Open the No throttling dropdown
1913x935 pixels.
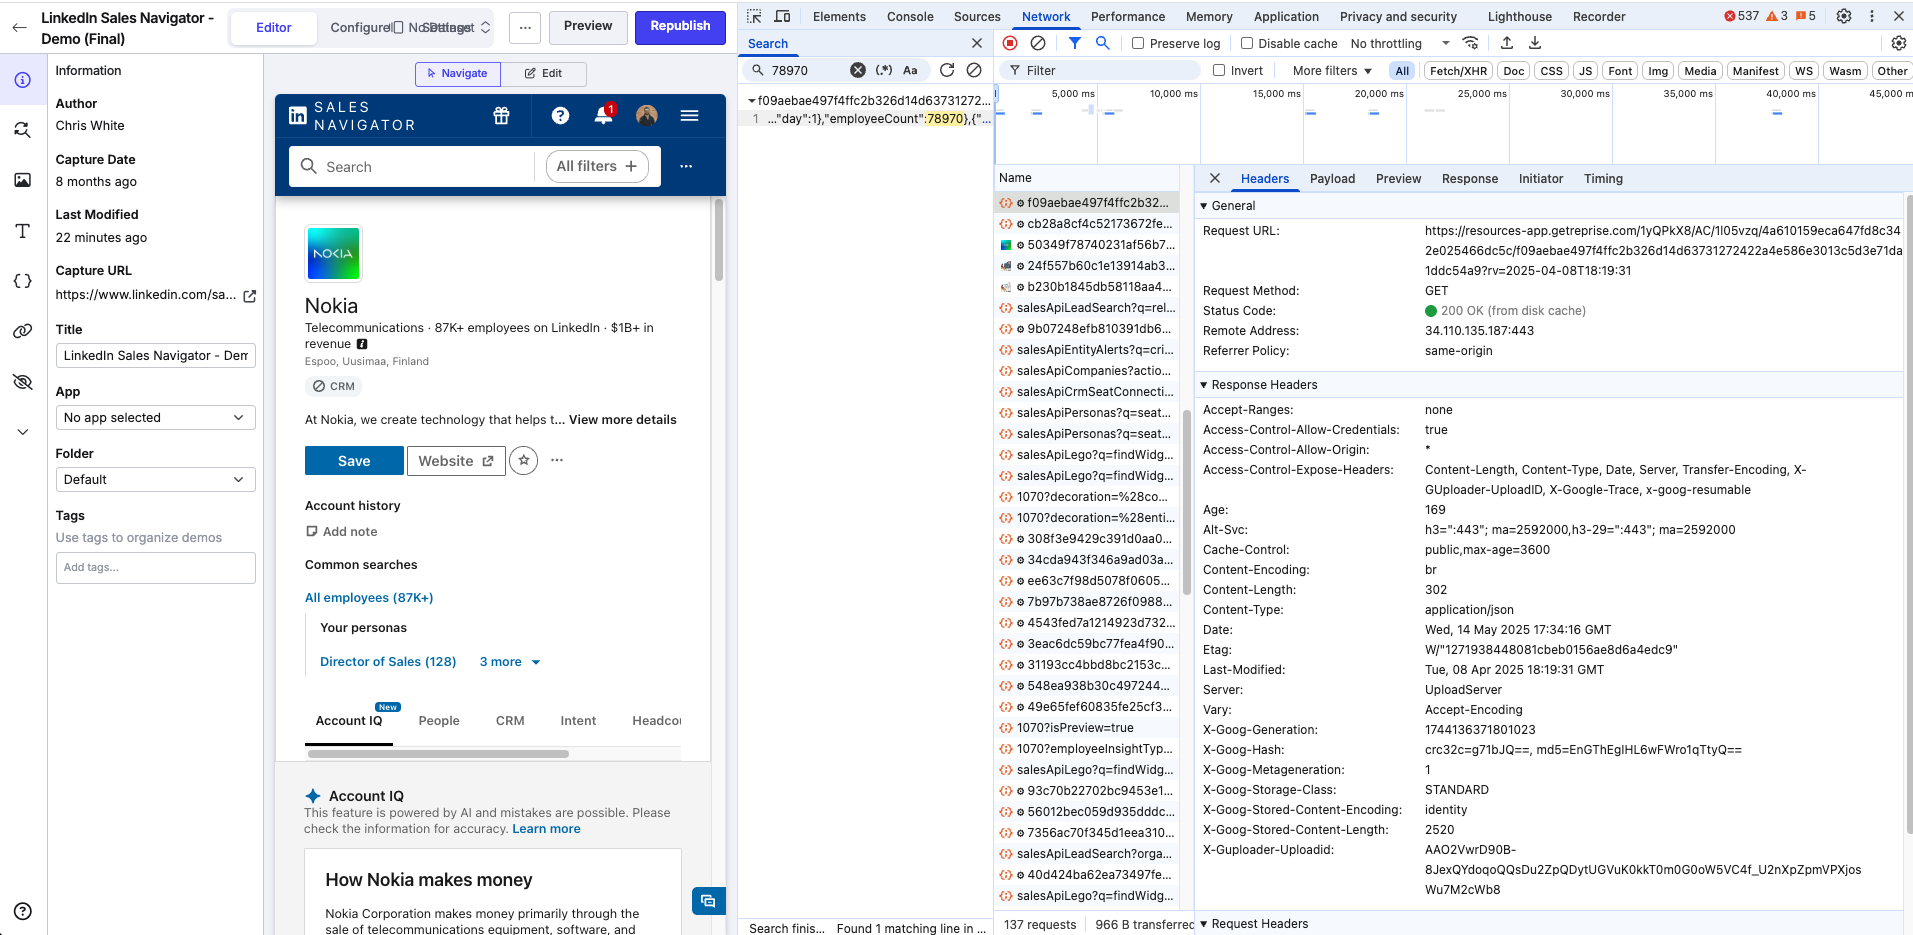tap(1400, 44)
